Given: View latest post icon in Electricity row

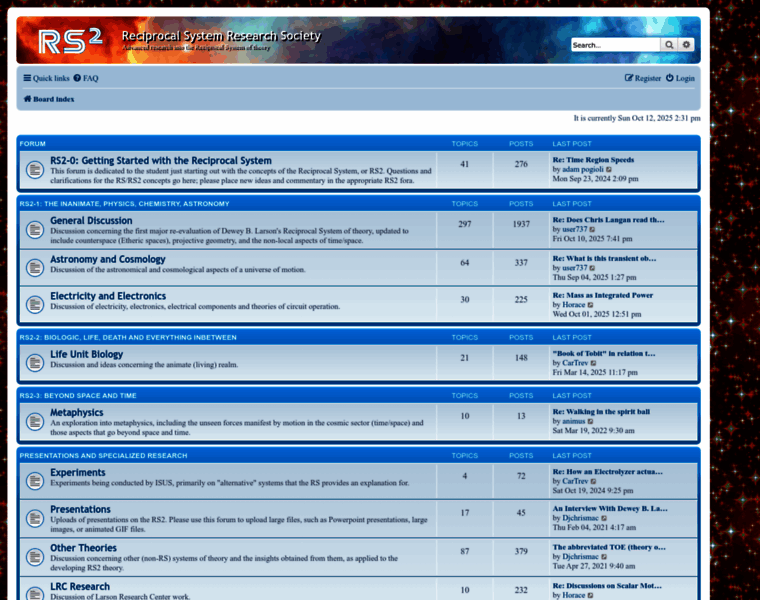Looking at the screenshot, I should click(590, 305).
